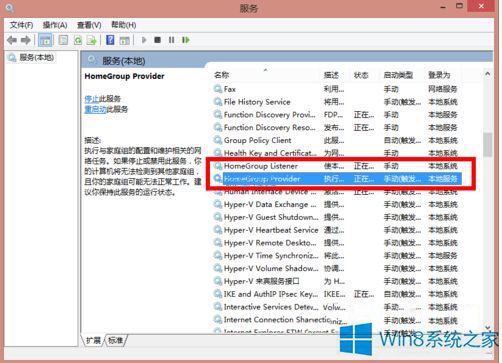Select Hyper-V Data Exchange service
The height and width of the screenshot is (363, 502).
coord(337,204)
